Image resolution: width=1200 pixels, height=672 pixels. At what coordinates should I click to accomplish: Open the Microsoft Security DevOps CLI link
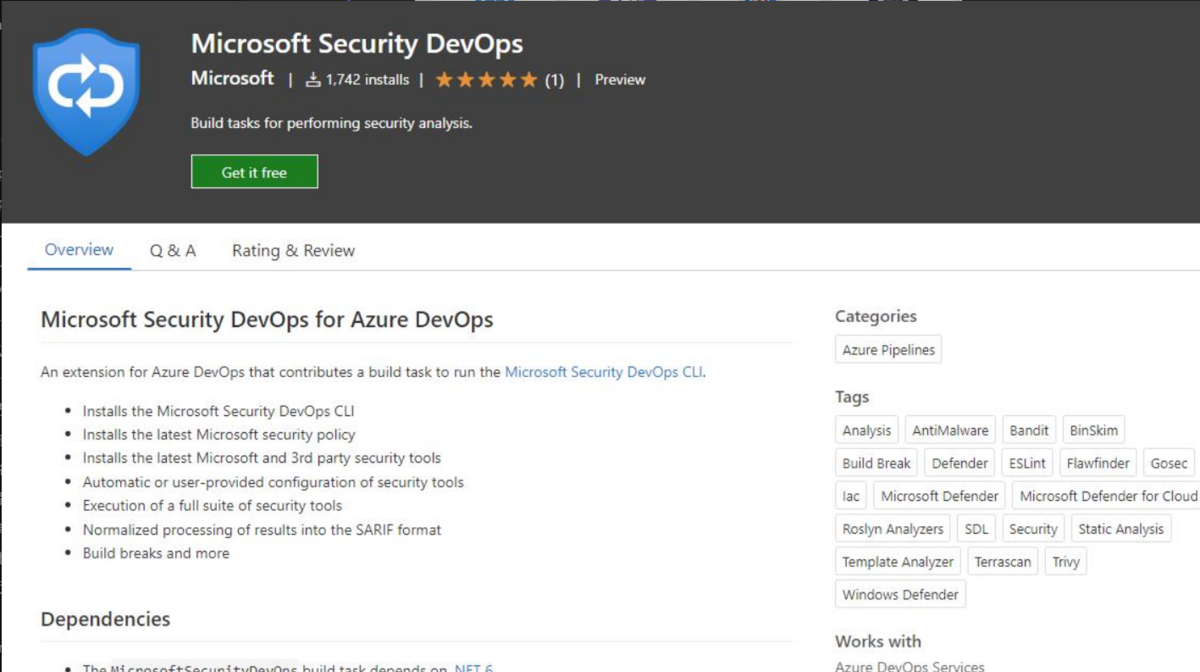click(x=604, y=371)
